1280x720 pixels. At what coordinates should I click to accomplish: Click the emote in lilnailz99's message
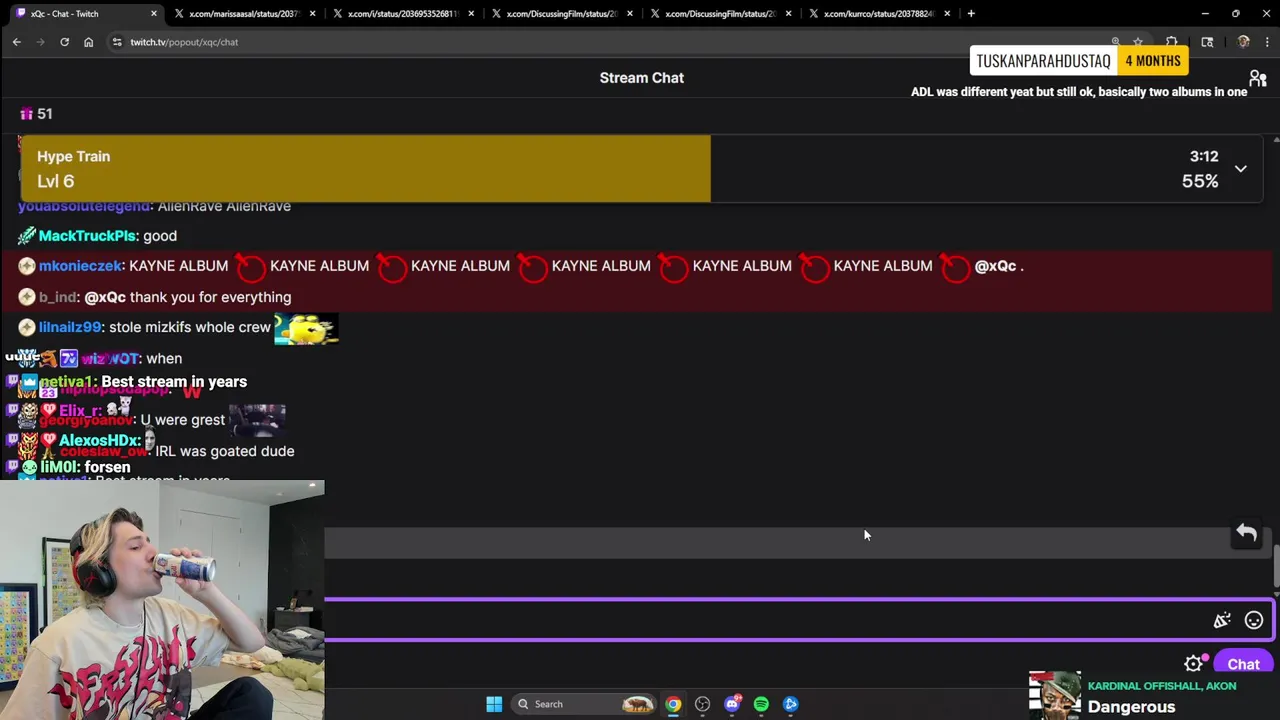tap(306, 328)
